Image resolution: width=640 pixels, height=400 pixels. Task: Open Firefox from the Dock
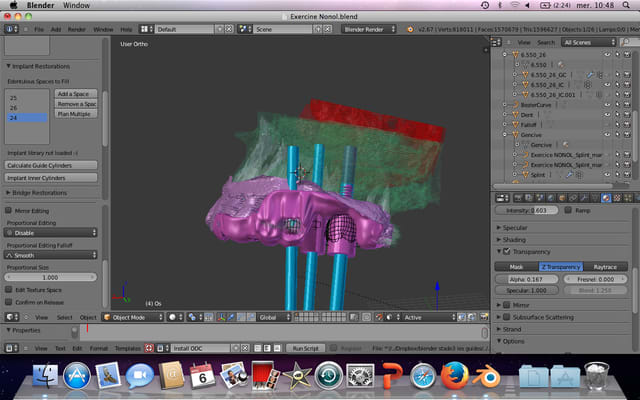455,377
